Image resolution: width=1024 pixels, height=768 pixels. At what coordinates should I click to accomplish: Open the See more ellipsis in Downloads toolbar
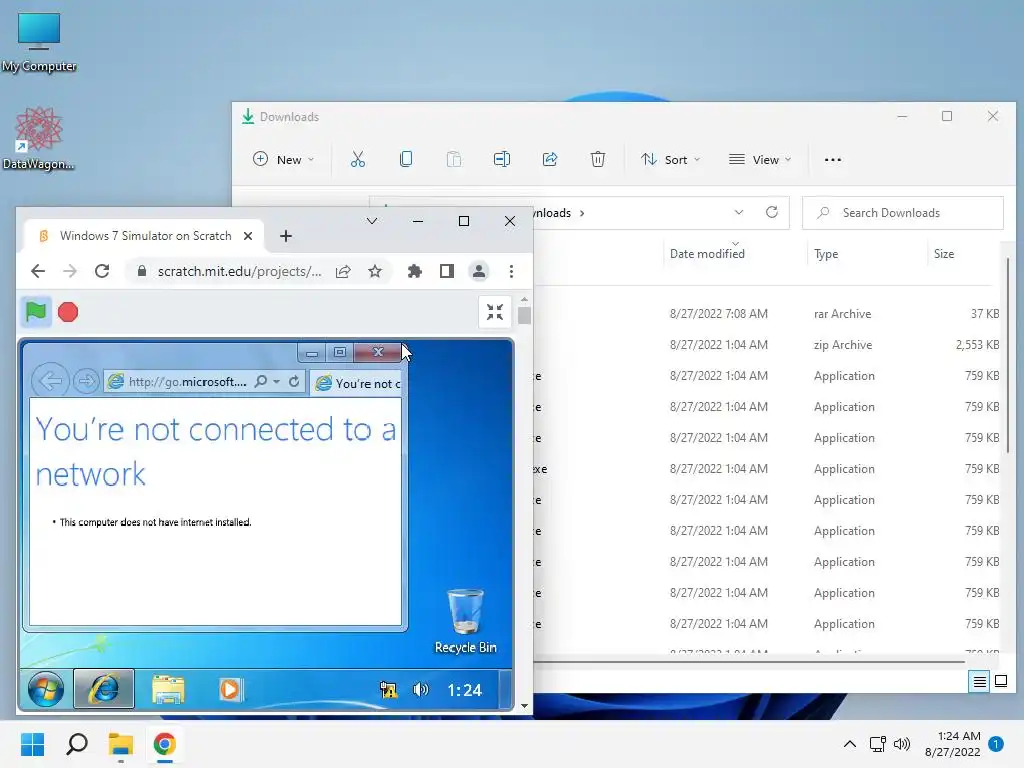(x=833, y=159)
